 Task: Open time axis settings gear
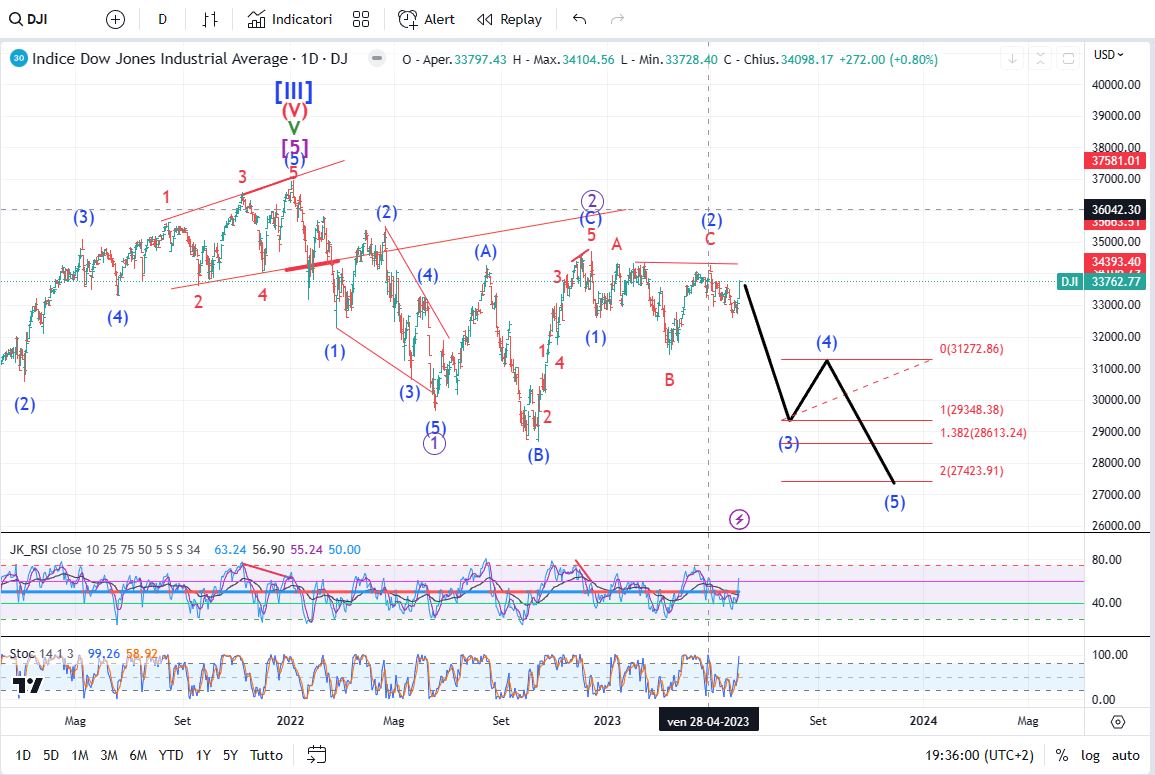tap(1118, 721)
